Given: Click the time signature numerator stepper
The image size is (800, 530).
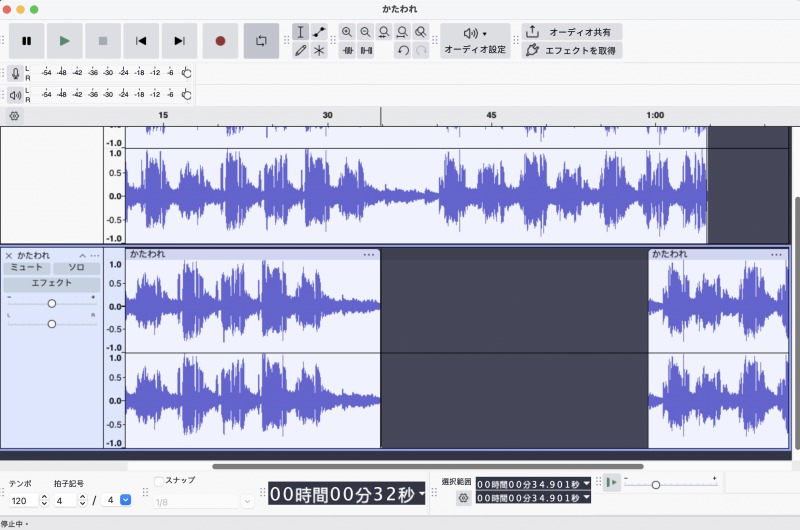Looking at the screenshot, I should click(83, 500).
